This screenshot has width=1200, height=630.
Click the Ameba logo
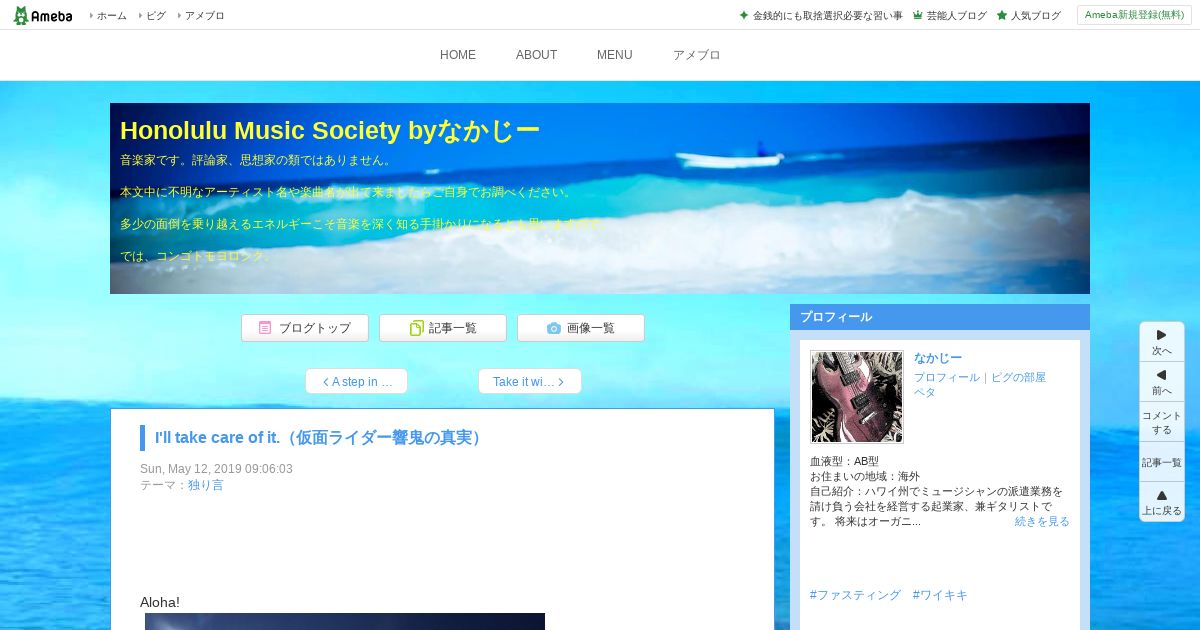pyautogui.click(x=43, y=15)
